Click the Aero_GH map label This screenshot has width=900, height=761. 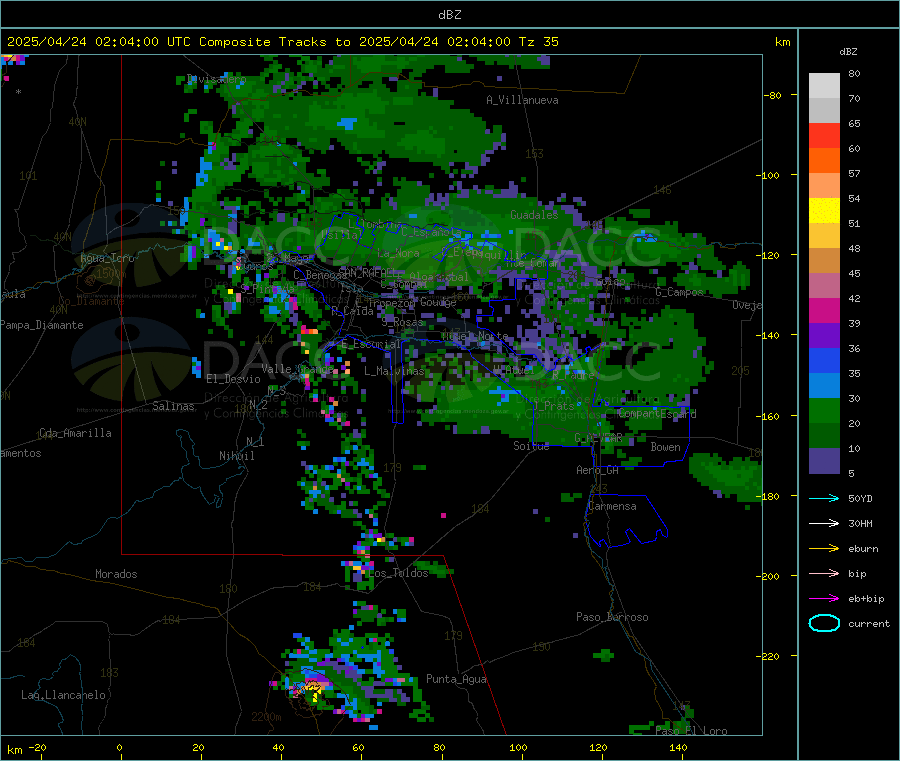[x=598, y=470]
